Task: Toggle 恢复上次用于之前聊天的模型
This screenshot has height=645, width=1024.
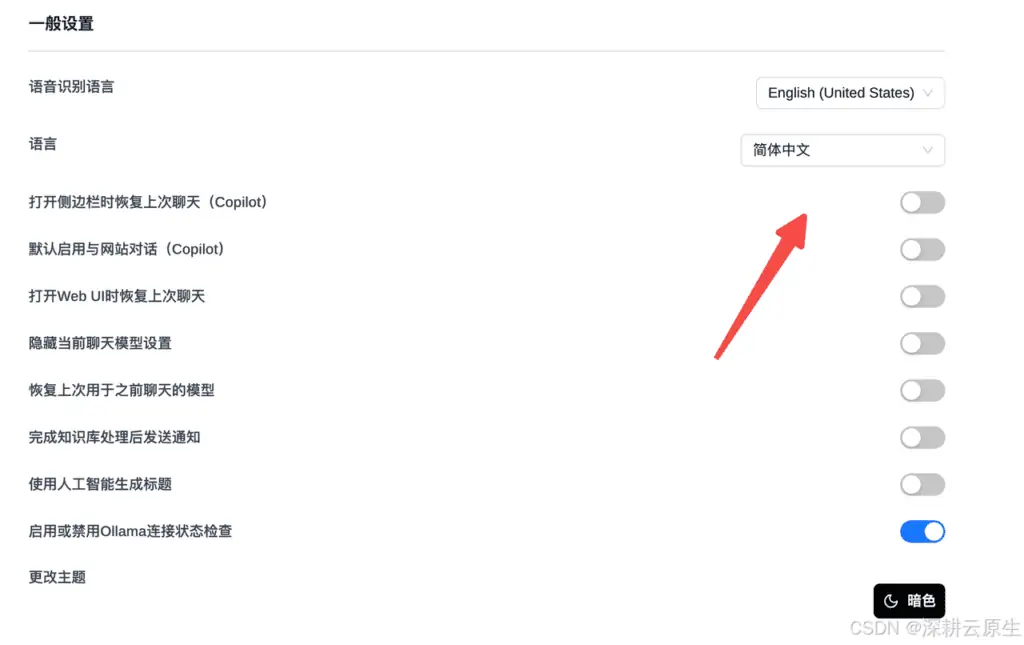Action: pyautogui.click(x=921, y=390)
